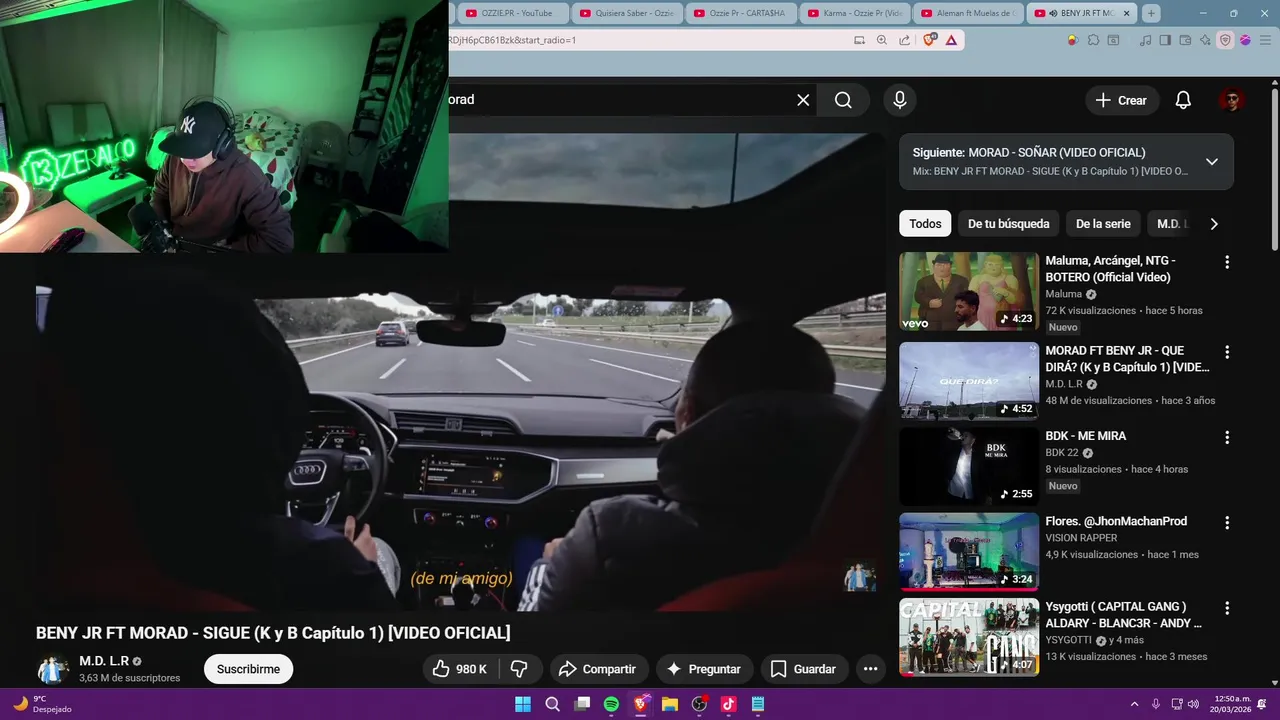The height and width of the screenshot is (720, 1280).
Task: Toggle the browser sidebar panel icon
Action: (x=1165, y=40)
